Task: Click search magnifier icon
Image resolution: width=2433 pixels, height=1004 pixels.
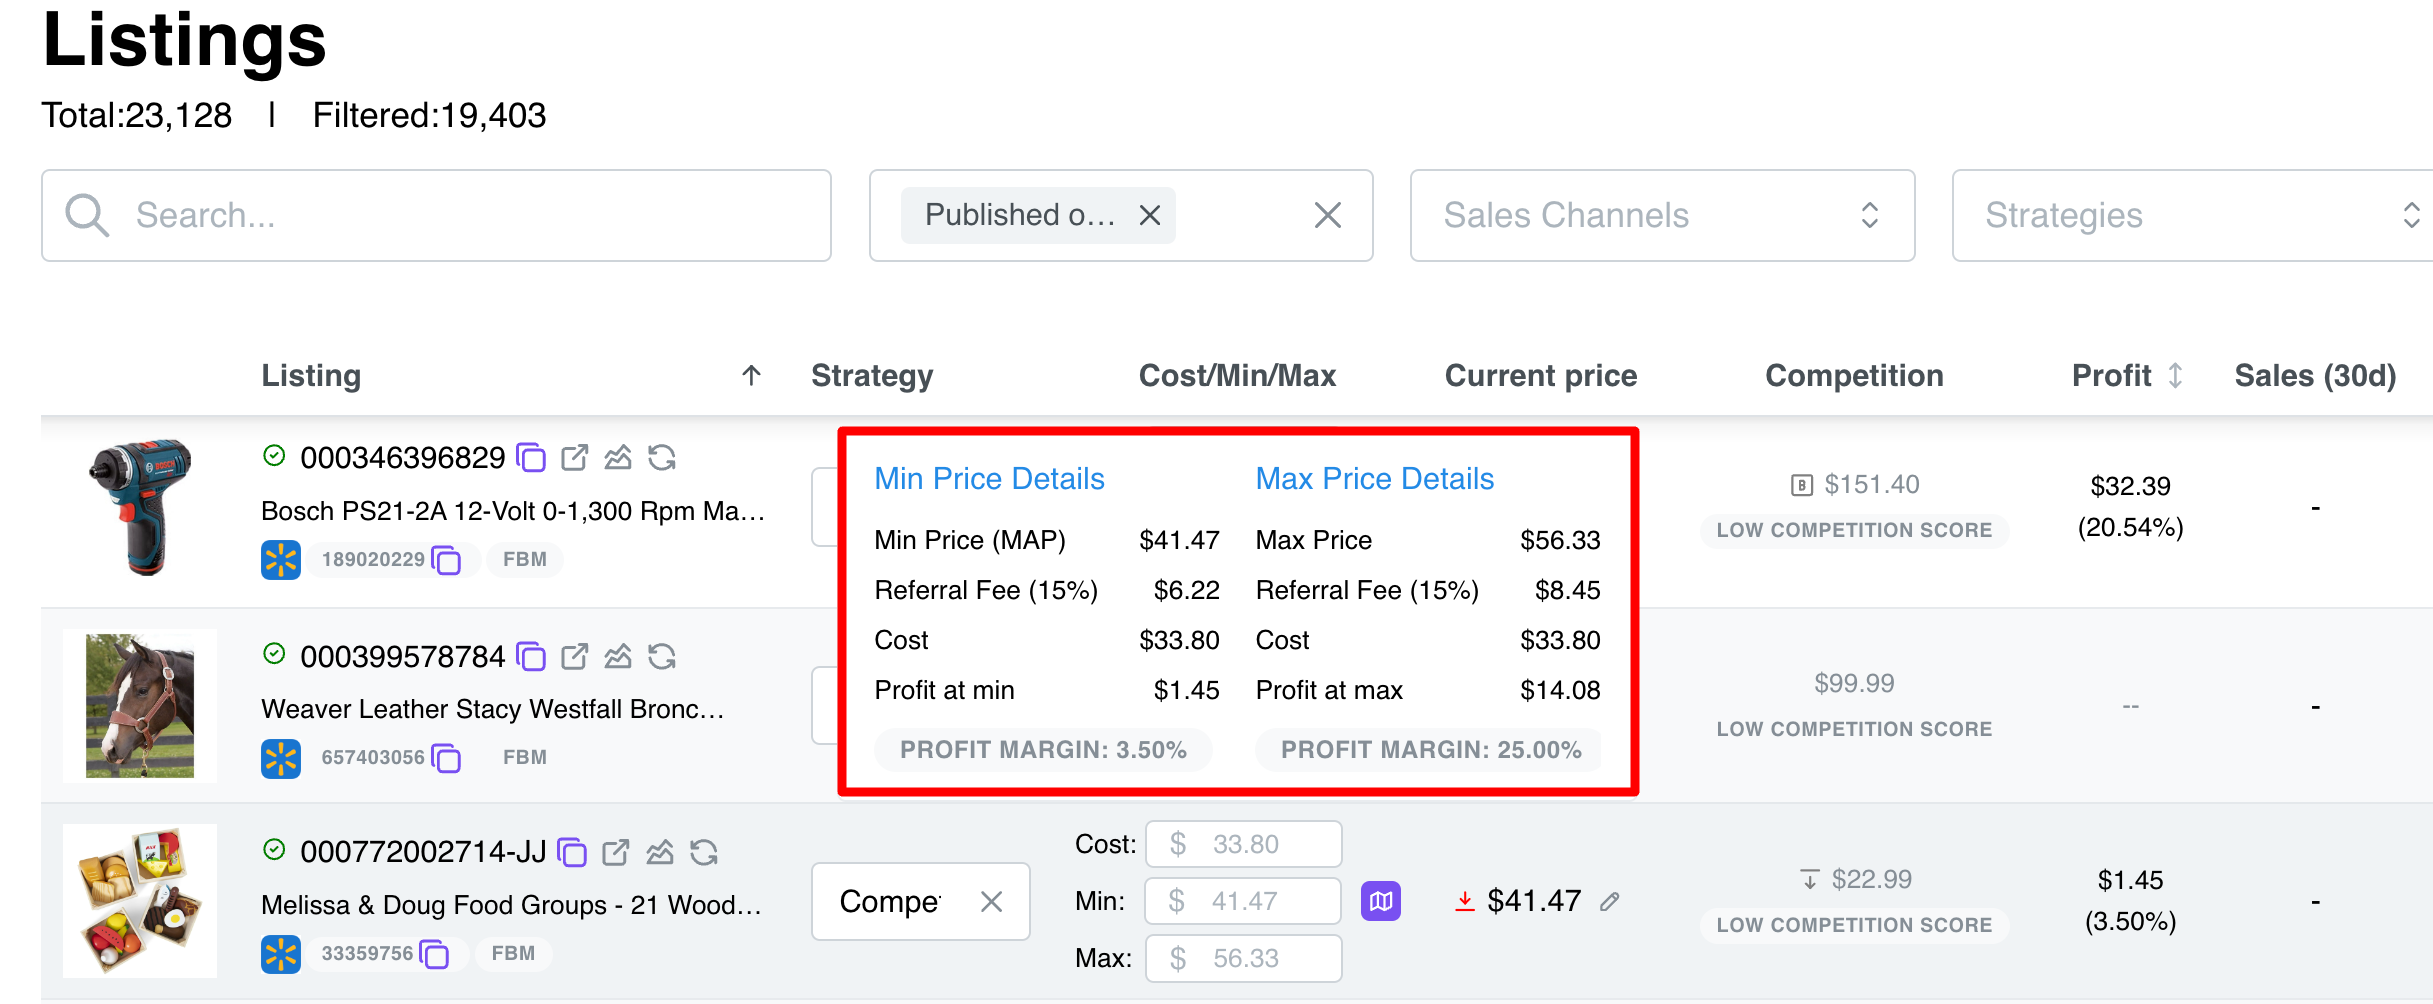Action: pos(87,215)
